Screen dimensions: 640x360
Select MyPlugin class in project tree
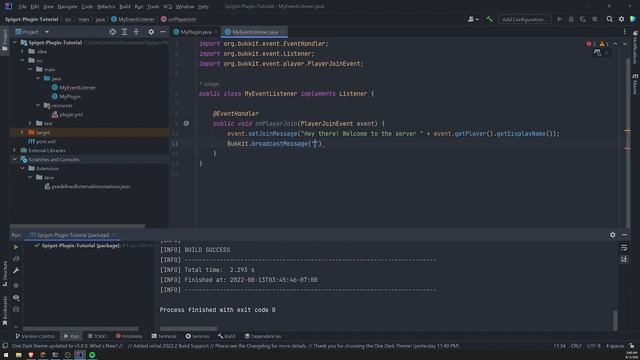pos(70,96)
